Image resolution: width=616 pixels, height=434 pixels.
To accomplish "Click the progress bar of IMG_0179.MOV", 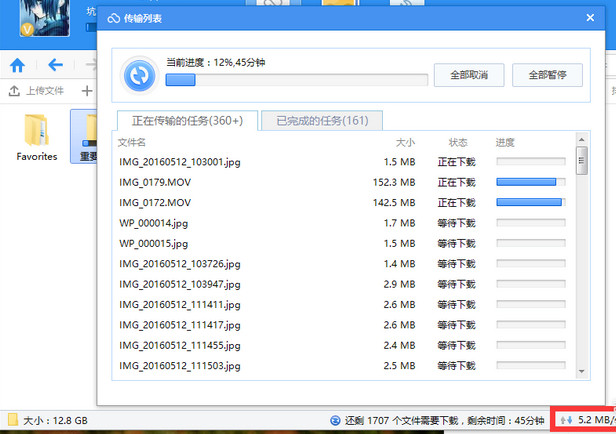I will (x=531, y=182).
